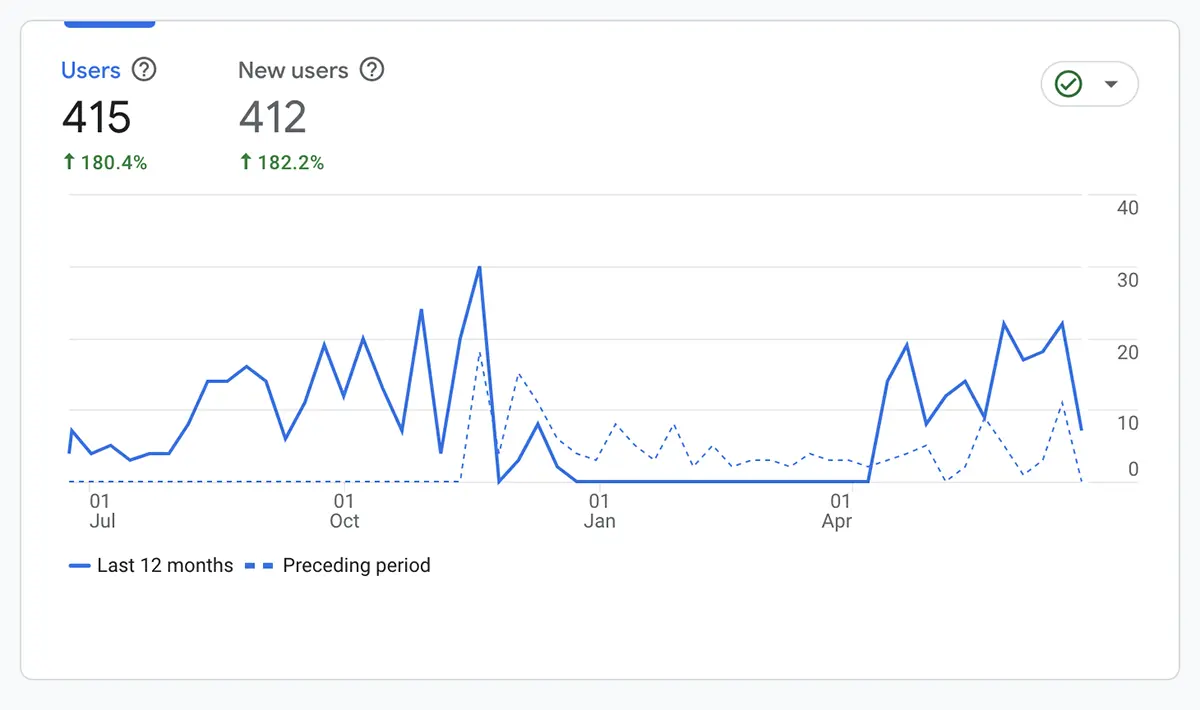Viewport: 1200px width, 710px height.
Task: Click the 40 label on the y-axis
Action: pyautogui.click(x=1127, y=208)
